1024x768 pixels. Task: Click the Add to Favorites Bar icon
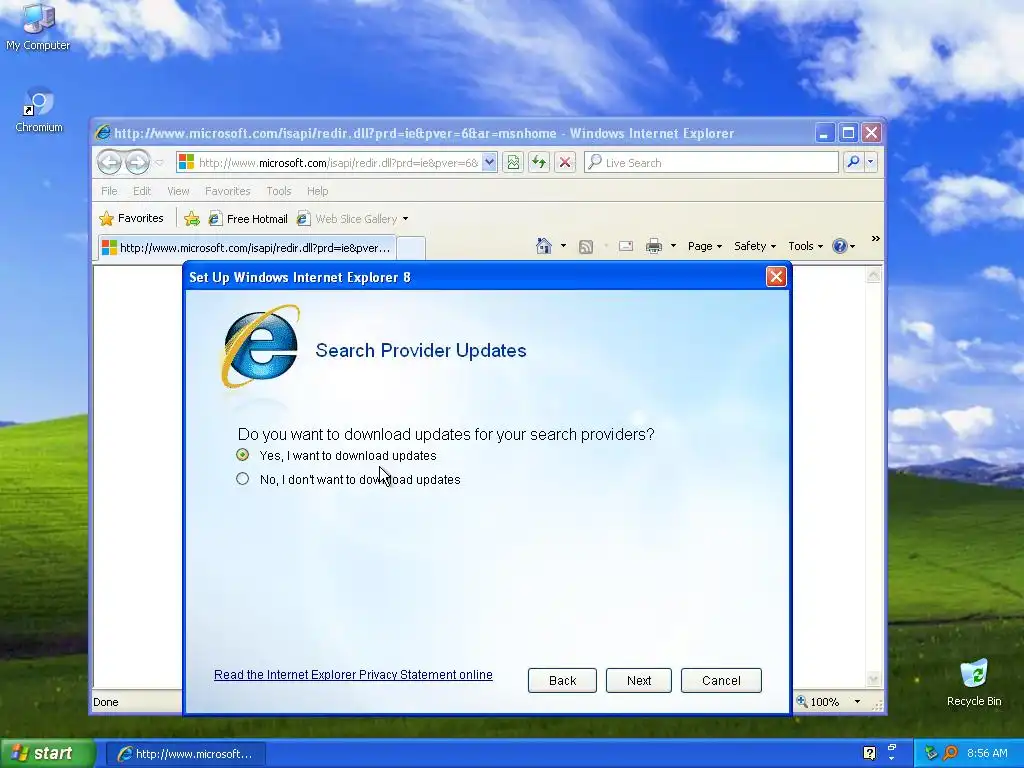click(191, 219)
